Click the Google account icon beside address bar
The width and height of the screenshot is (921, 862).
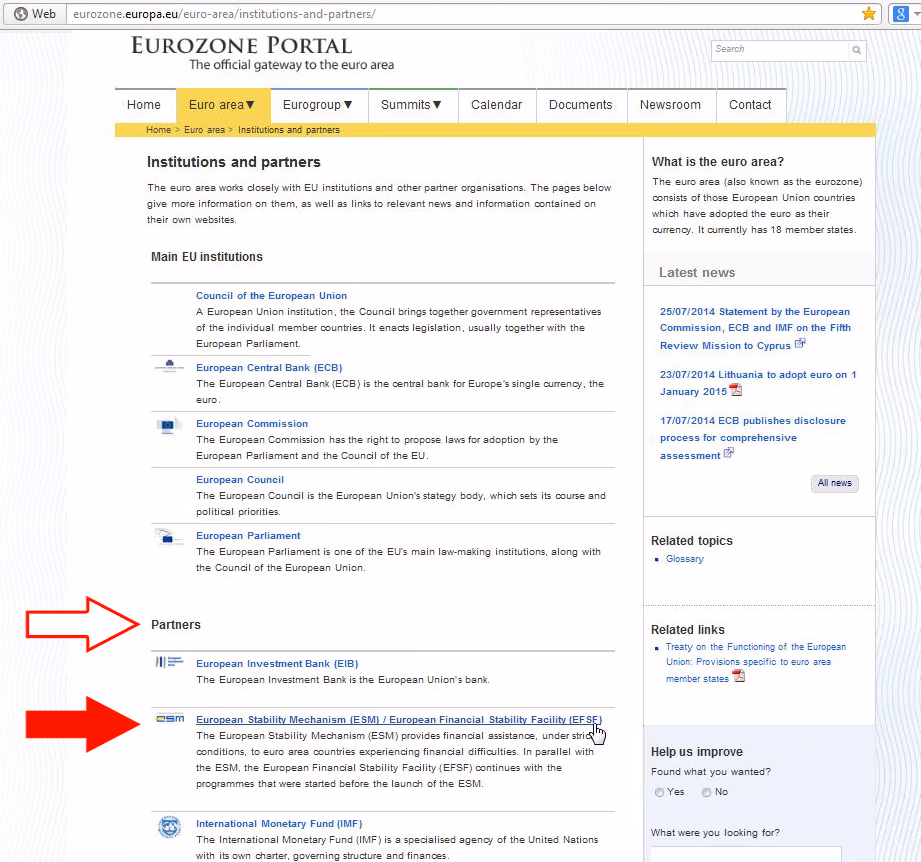[900, 14]
